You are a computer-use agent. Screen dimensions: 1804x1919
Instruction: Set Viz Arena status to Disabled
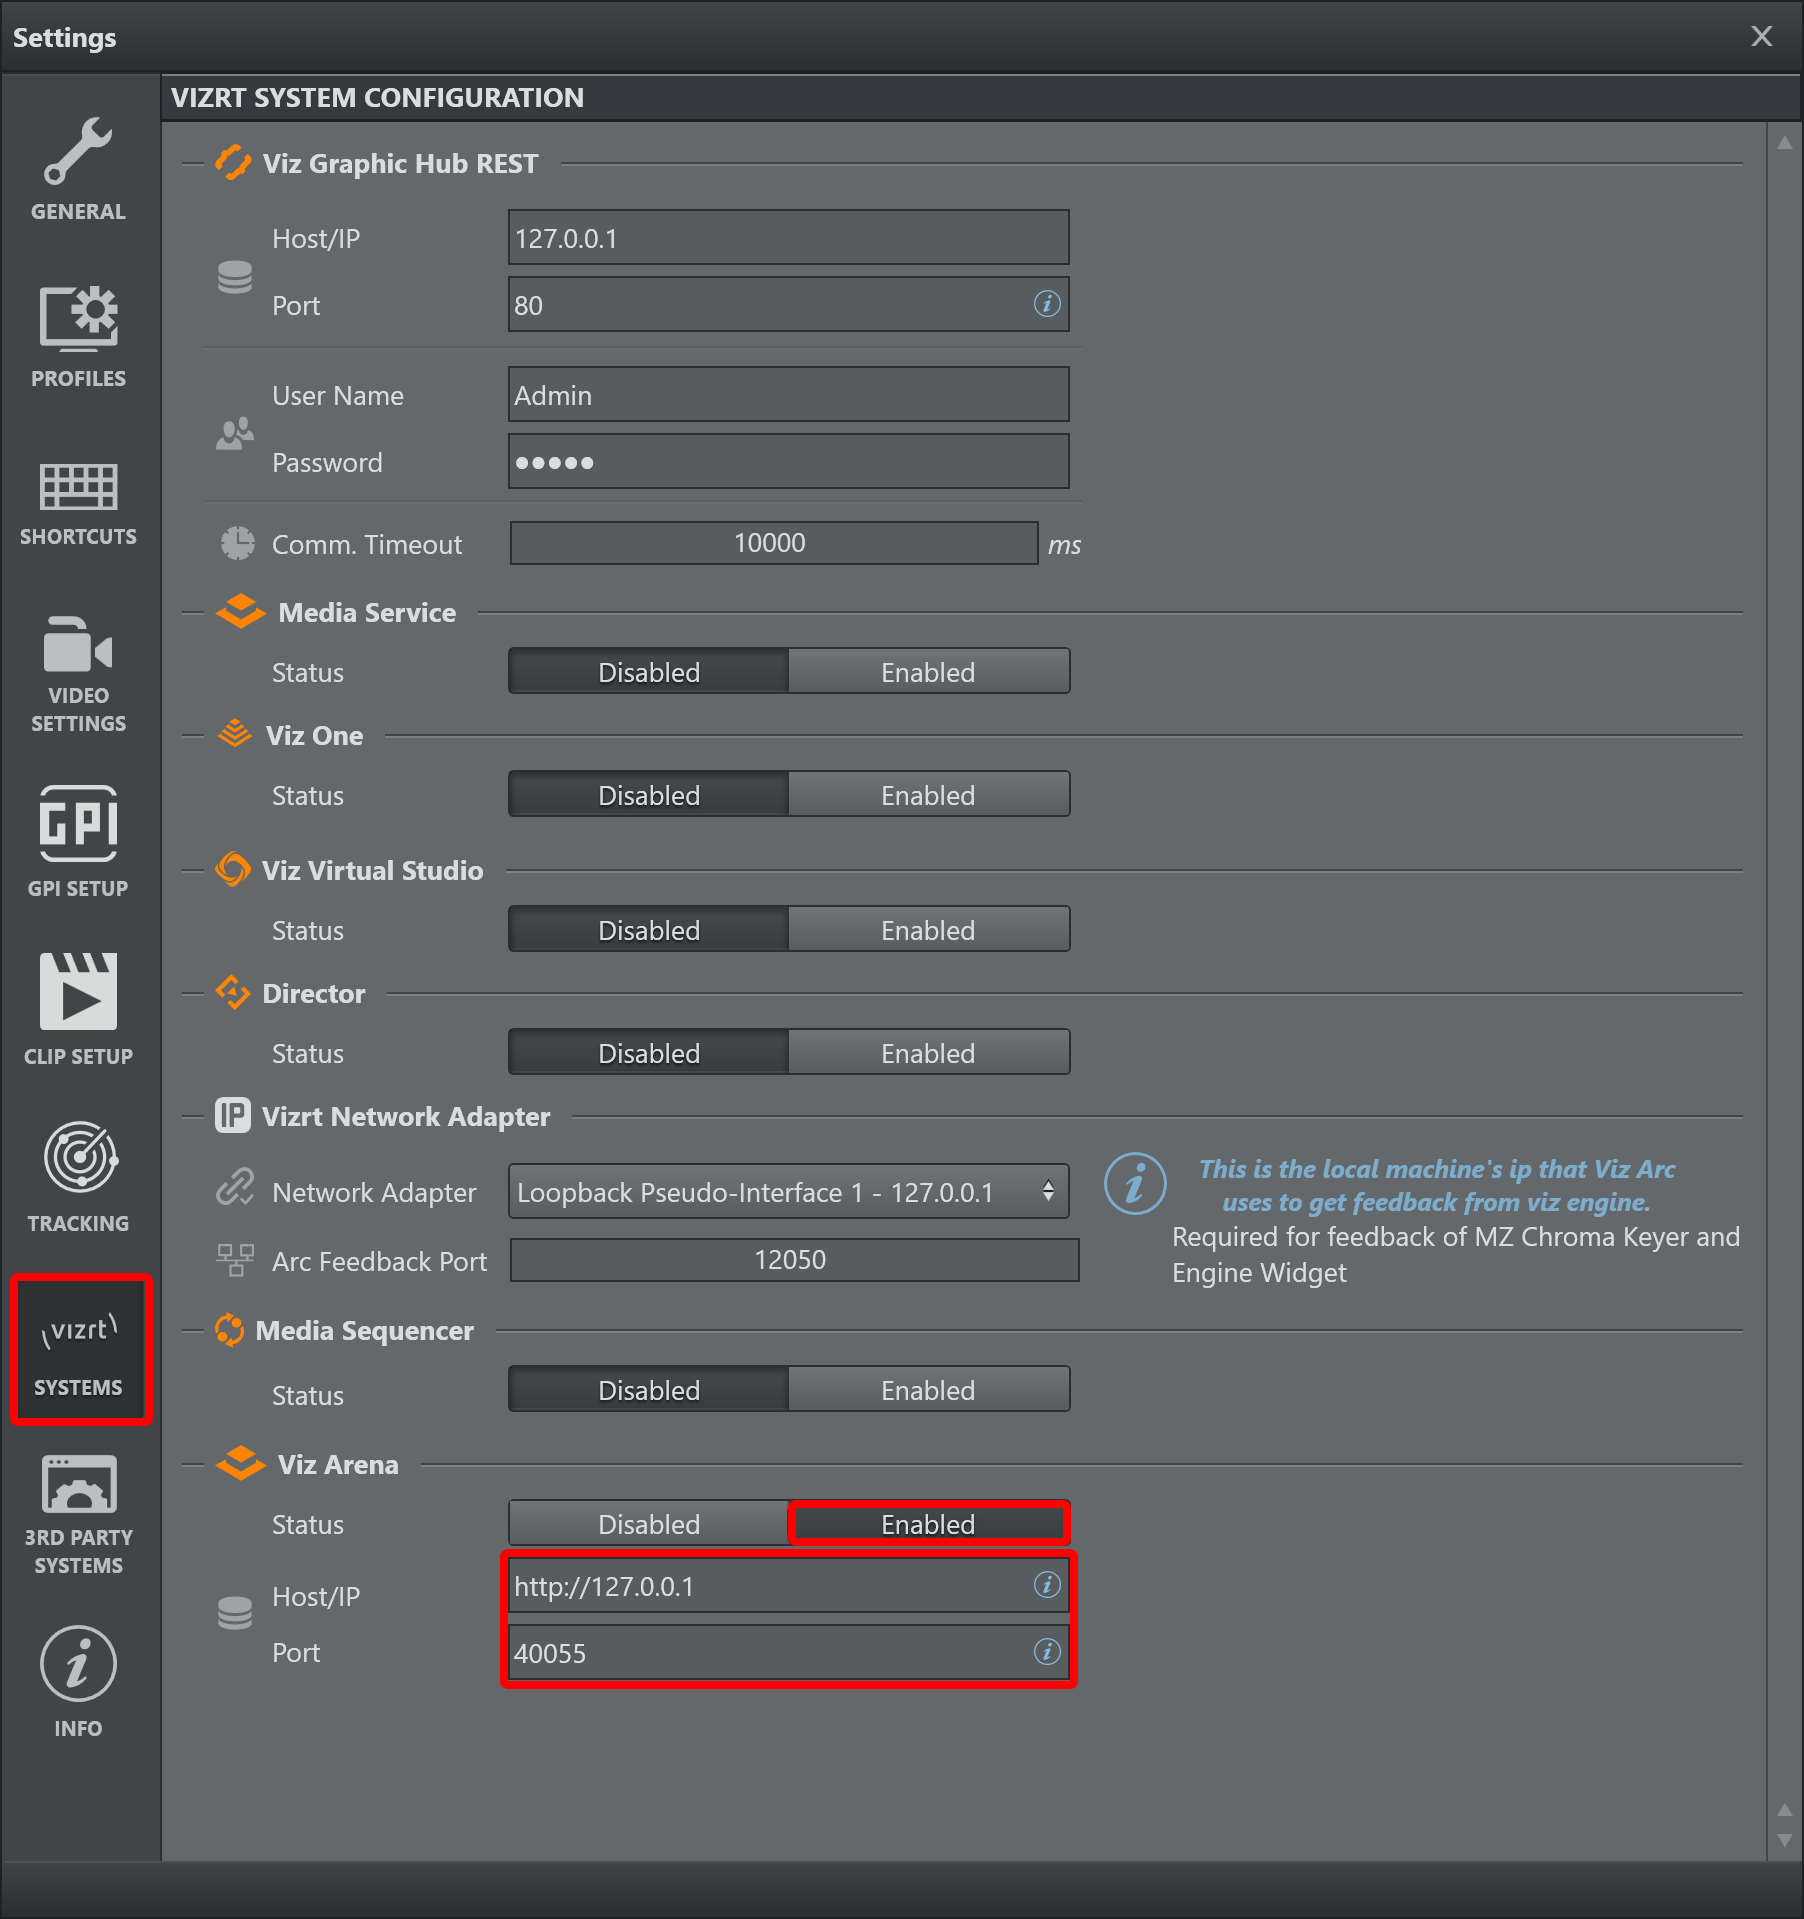(x=649, y=1524)
